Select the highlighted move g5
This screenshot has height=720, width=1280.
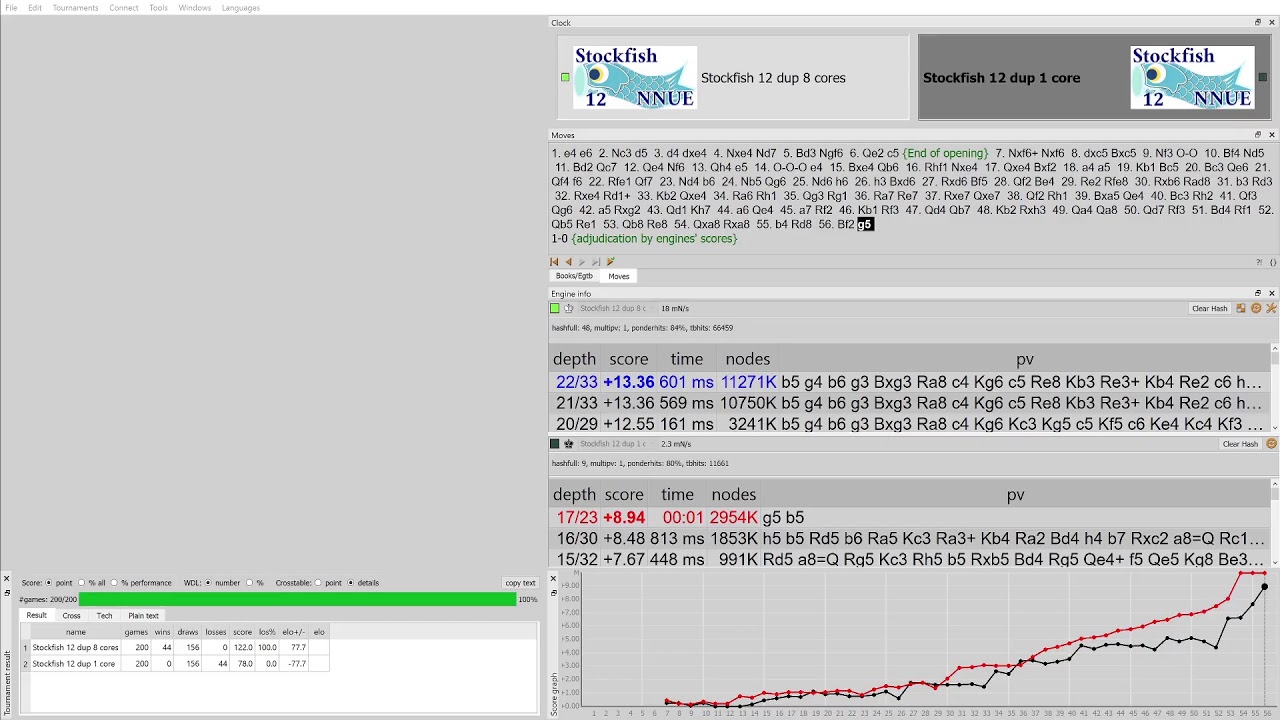tap(865, 225)
